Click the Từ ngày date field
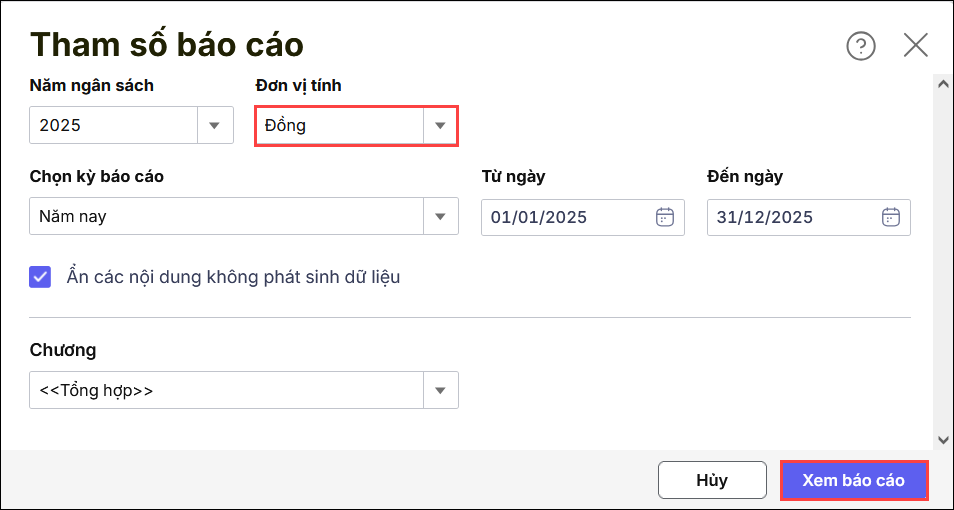Viewport: 954px width, 510px height. tap(565, 216)
